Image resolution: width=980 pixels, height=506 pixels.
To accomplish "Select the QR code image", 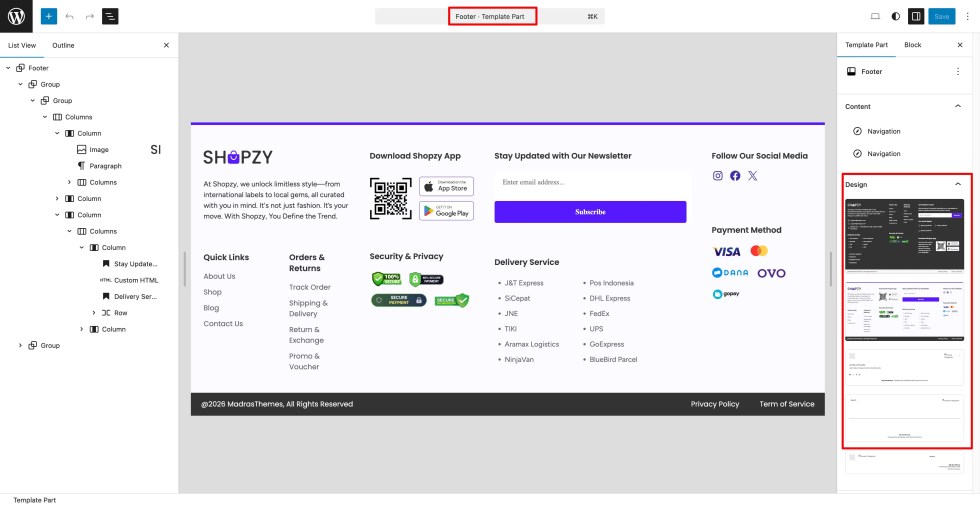I will coord(391,199).
